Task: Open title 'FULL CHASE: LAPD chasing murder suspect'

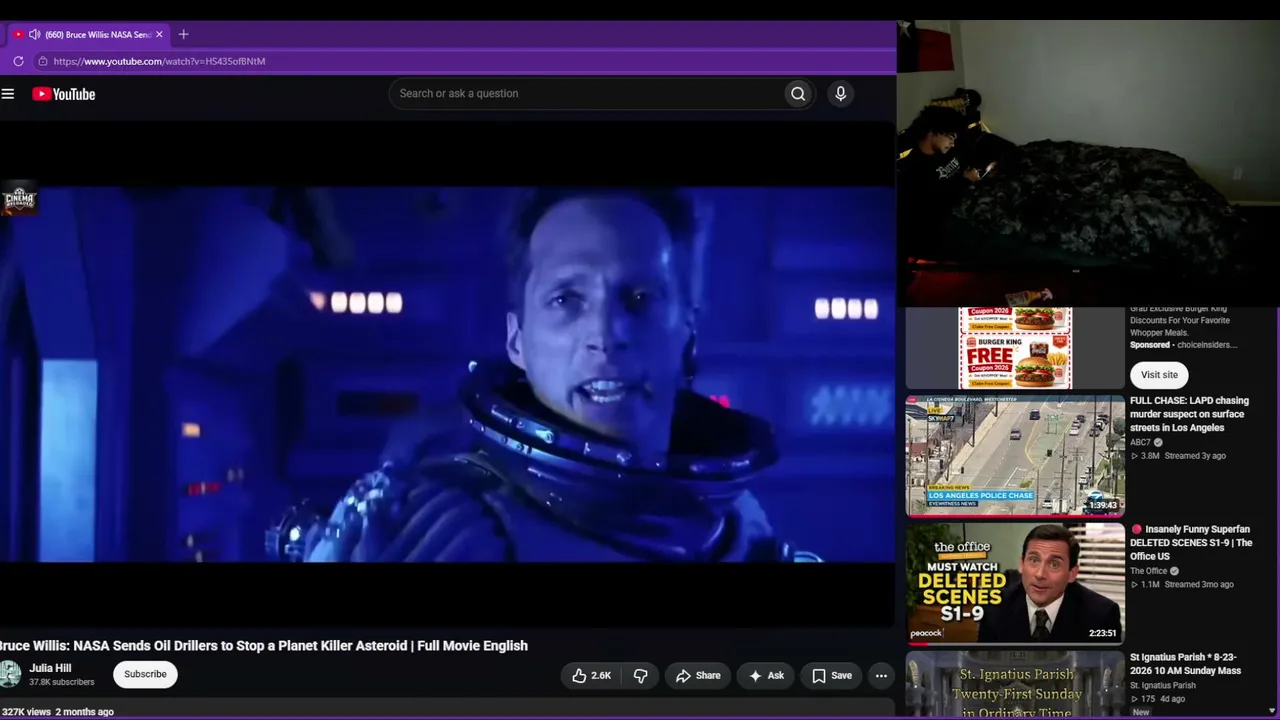Action: click(x=1189, y=414)
